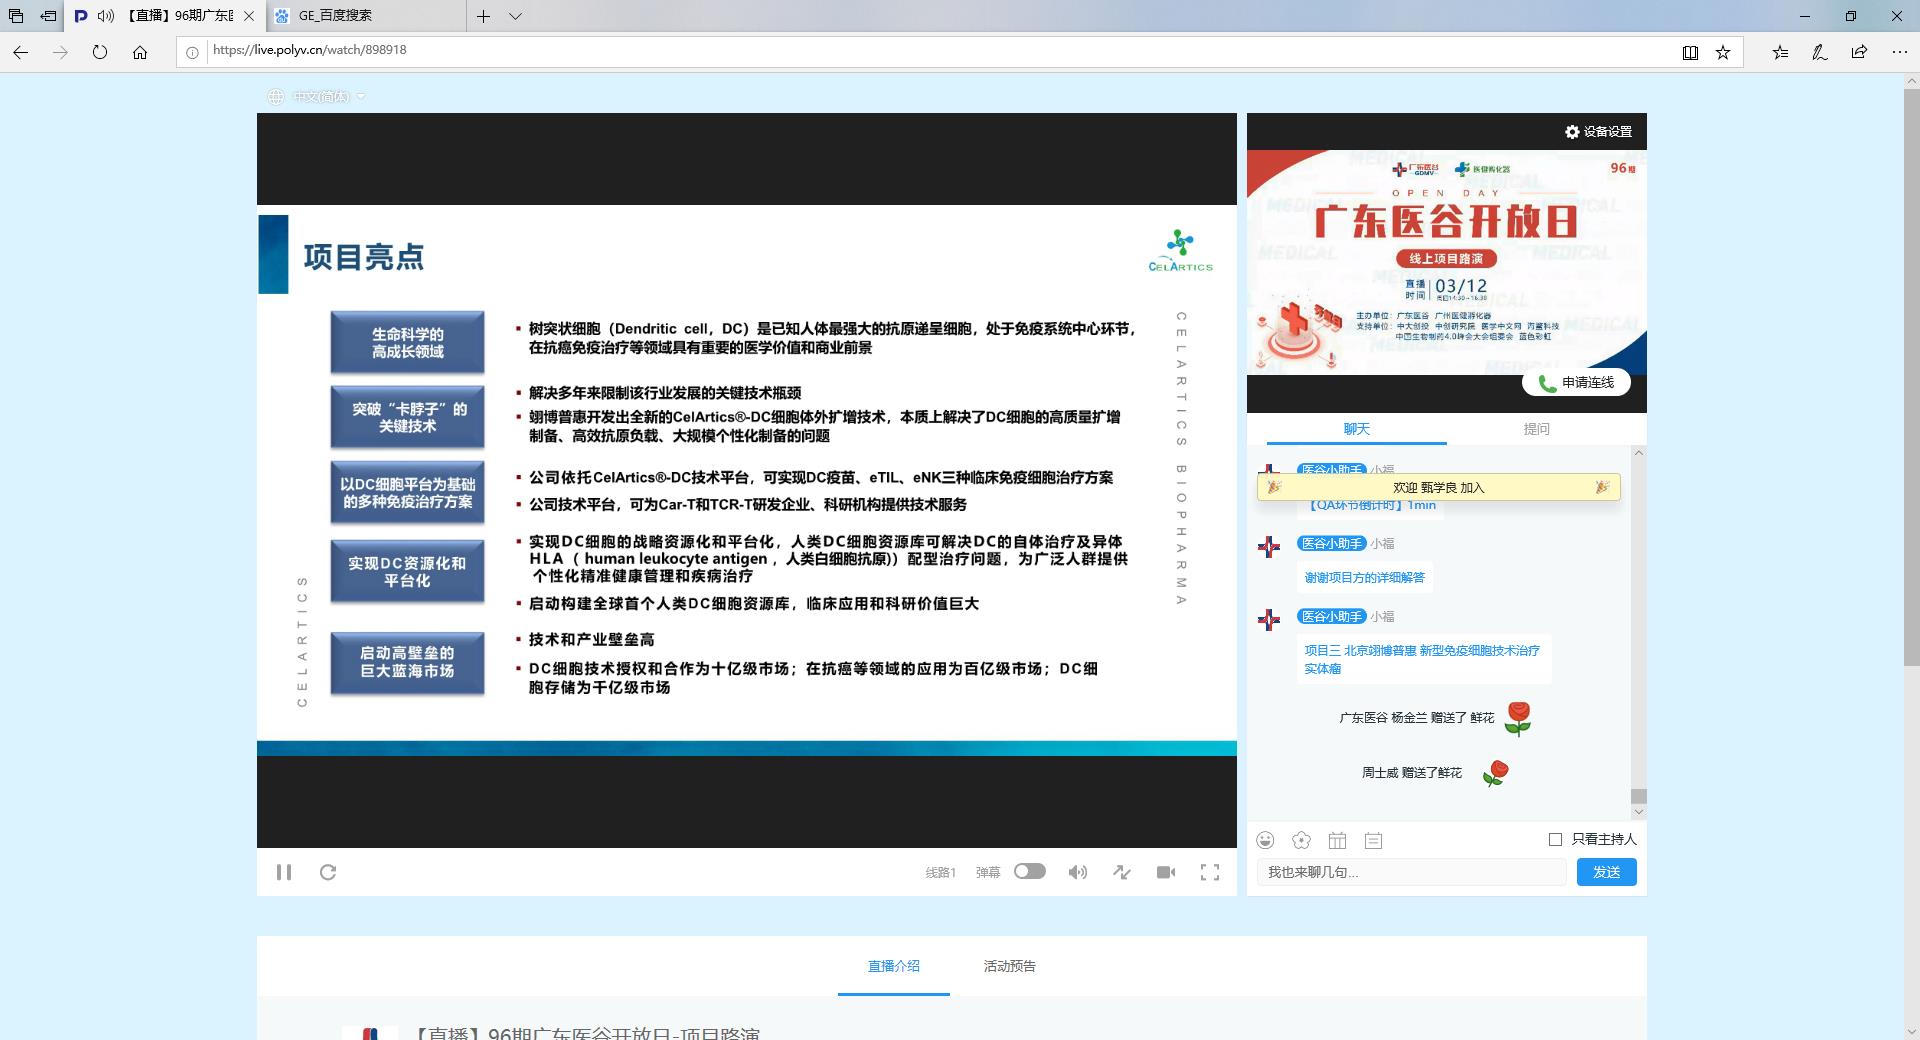Screen dimensions: 1920x1040
Task: Click the 申请连线 button
Action: click(x=1576, y=382)
